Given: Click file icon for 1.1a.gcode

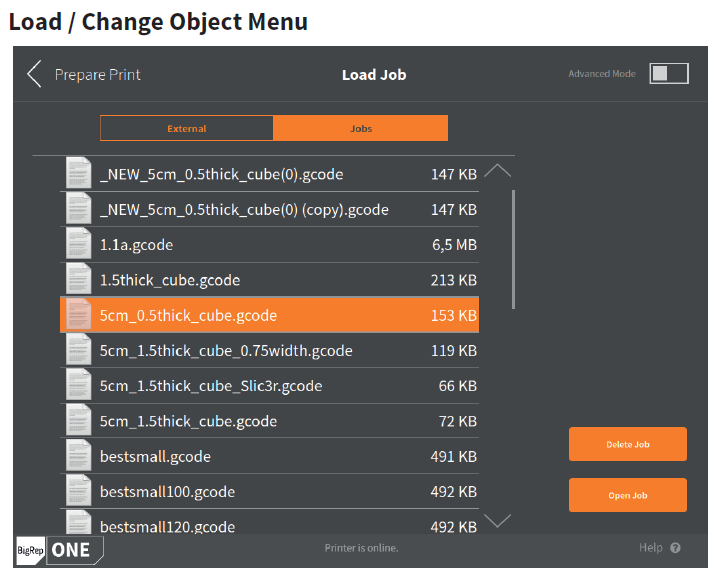Looking at the screenshot, I should click(x=78, y=244).
